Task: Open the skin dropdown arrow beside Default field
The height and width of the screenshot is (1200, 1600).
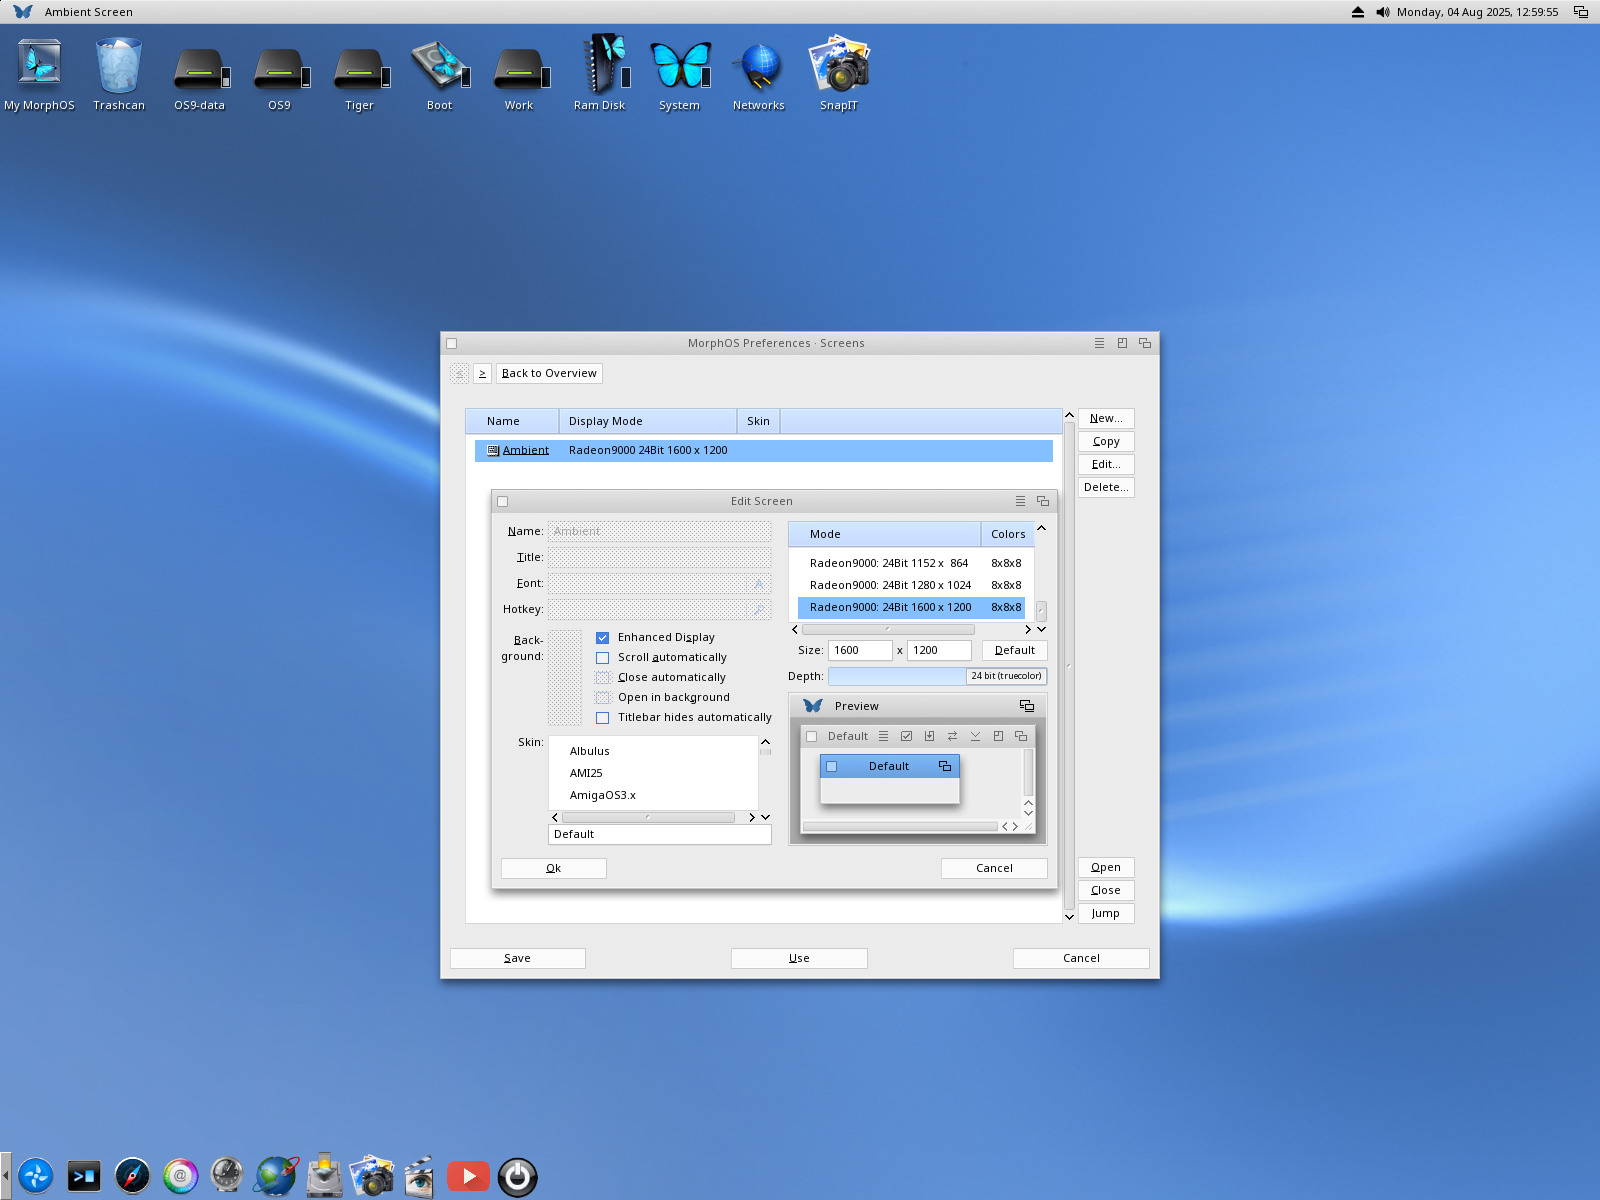Action: pyautogui.click(x=765, y=817)
